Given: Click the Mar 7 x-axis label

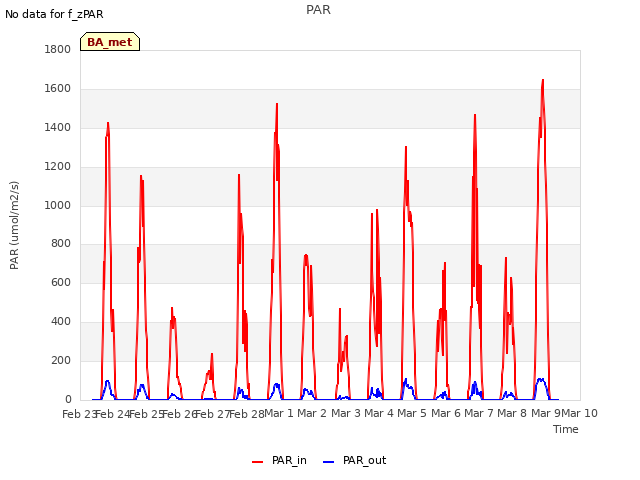Looking at the screenshot, I should click(x=479, y=413).
